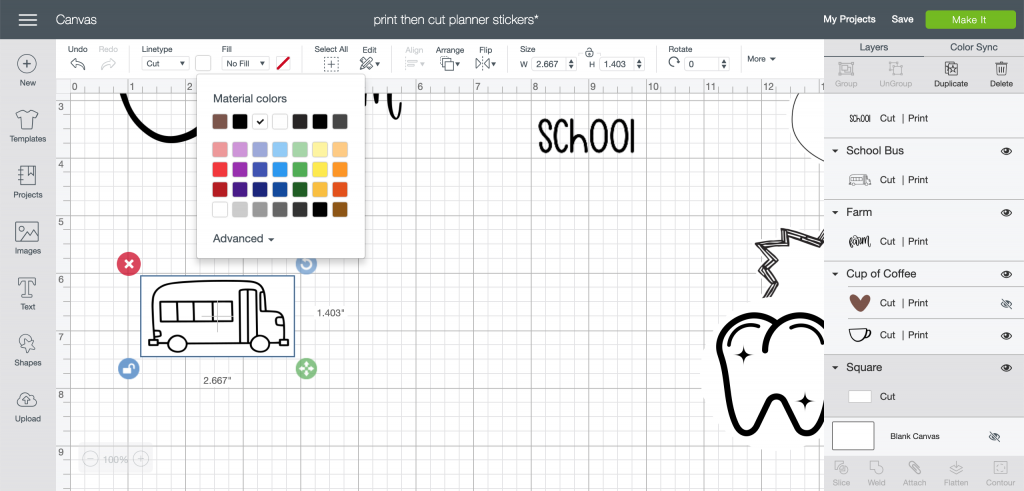Click the blue unlock handle on bus
Viewport: 1024px width, 491px height.
point(129,369)
